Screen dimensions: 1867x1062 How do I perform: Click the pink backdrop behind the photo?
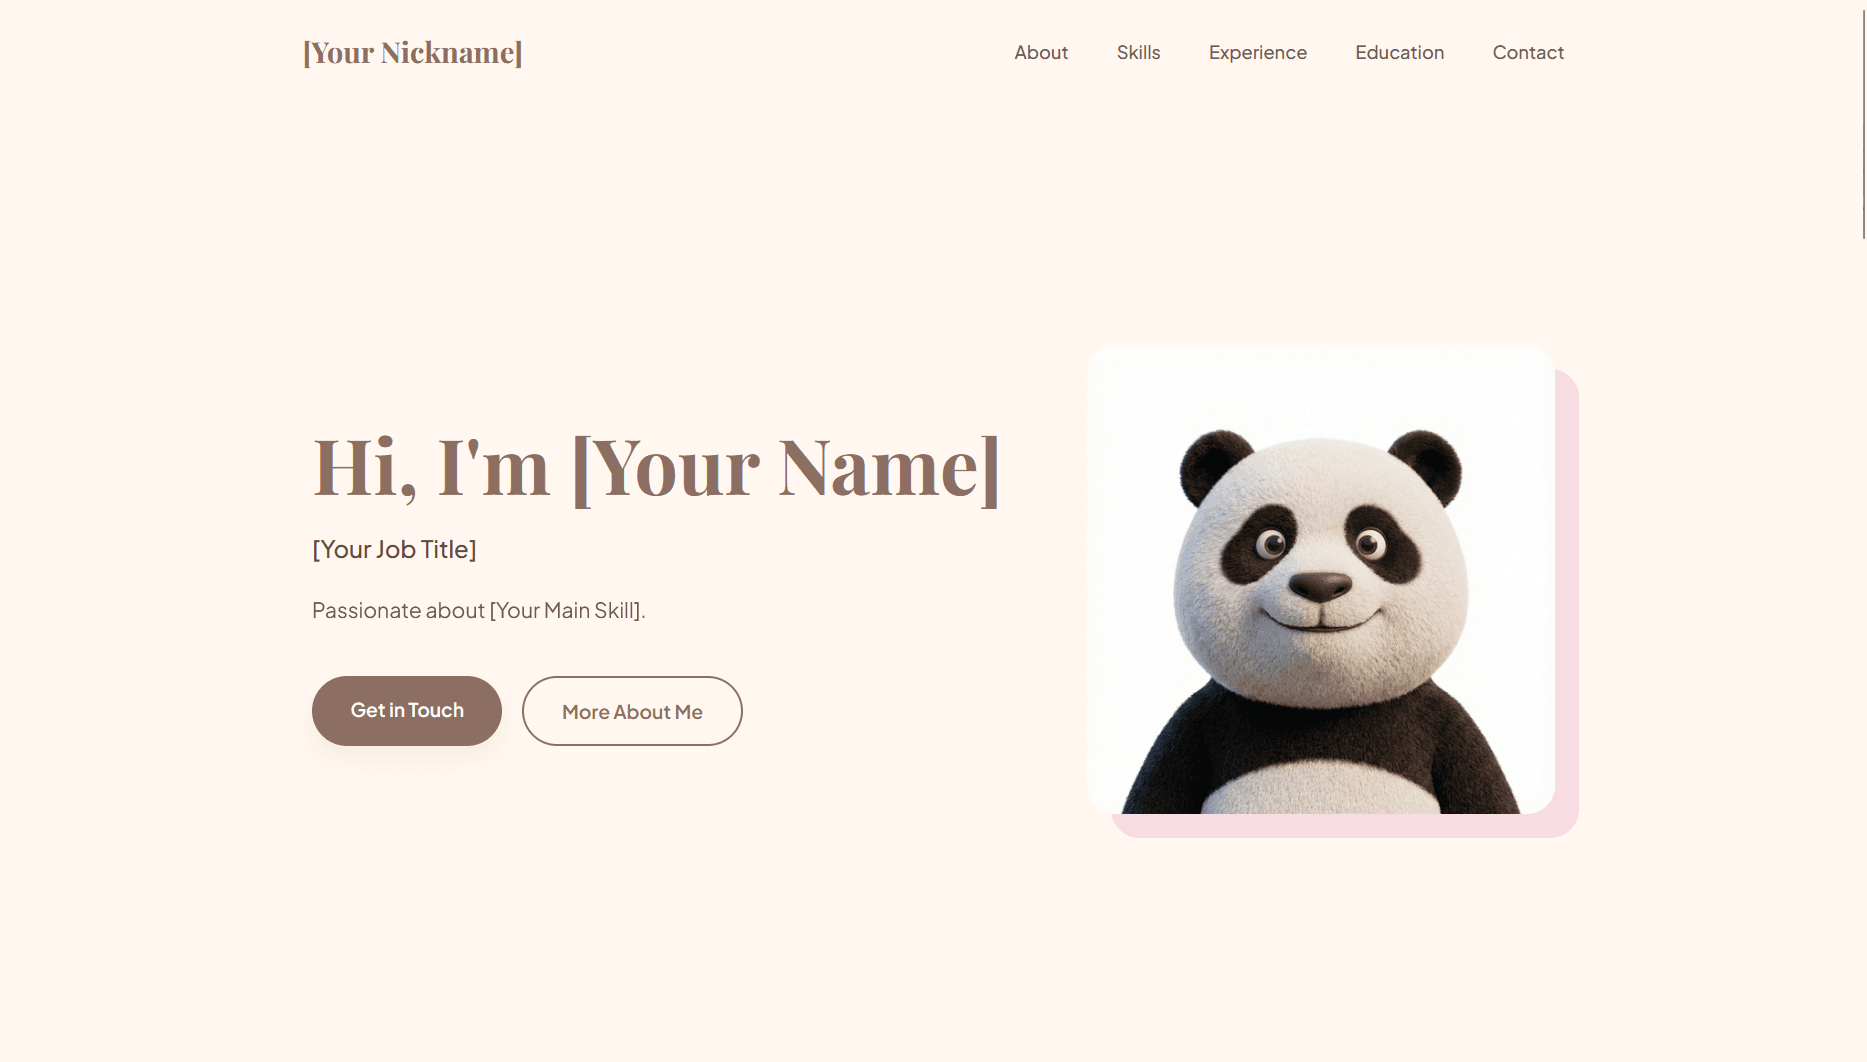click(1567, 600)
